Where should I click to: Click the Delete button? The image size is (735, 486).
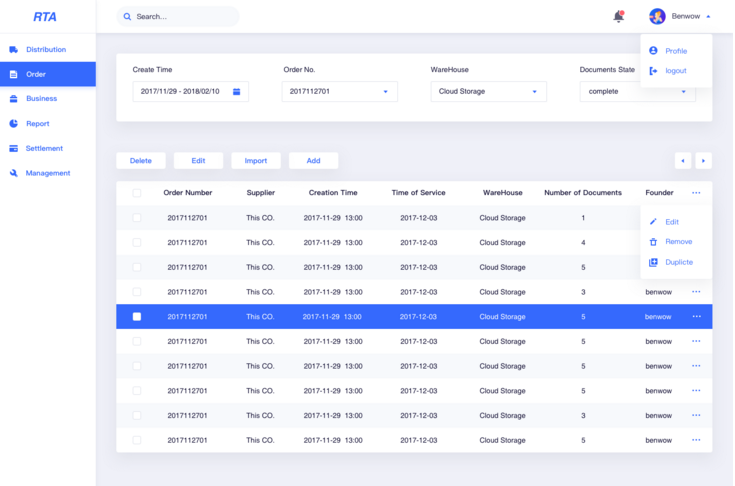(141, 161)
